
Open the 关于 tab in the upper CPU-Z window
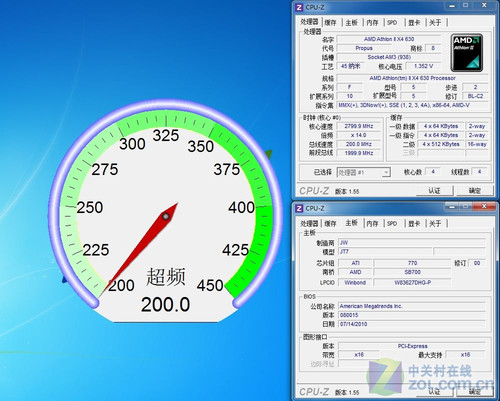[435, 23]
